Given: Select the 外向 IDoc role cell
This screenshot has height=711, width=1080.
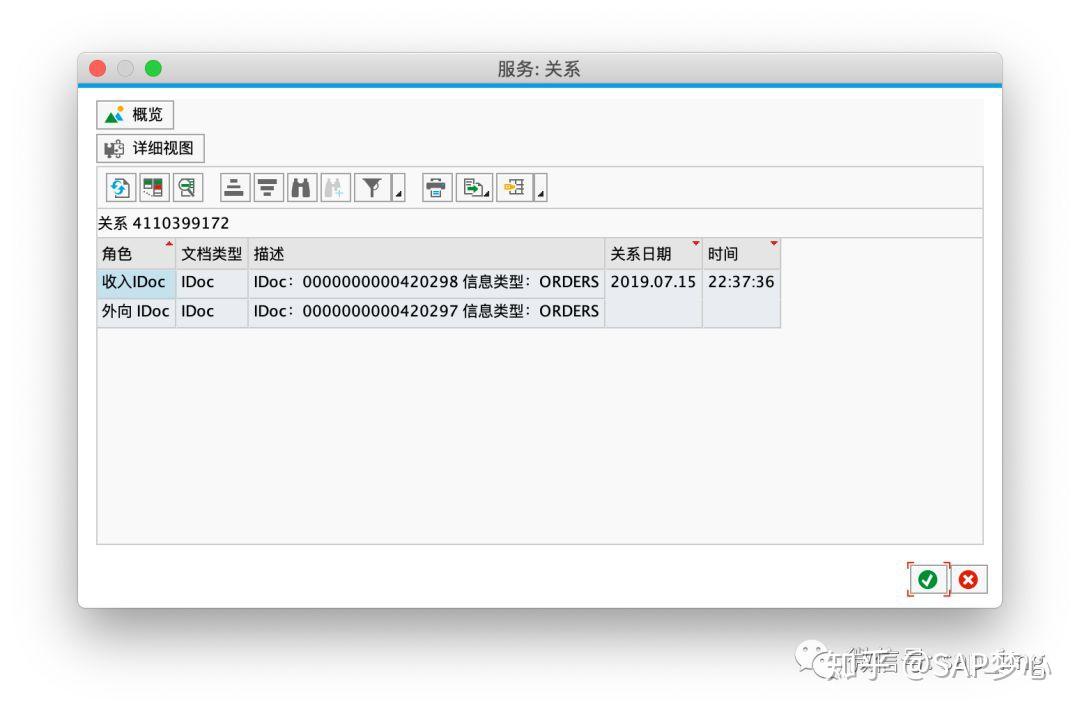Looking at the screenshot, I should 136,311.
